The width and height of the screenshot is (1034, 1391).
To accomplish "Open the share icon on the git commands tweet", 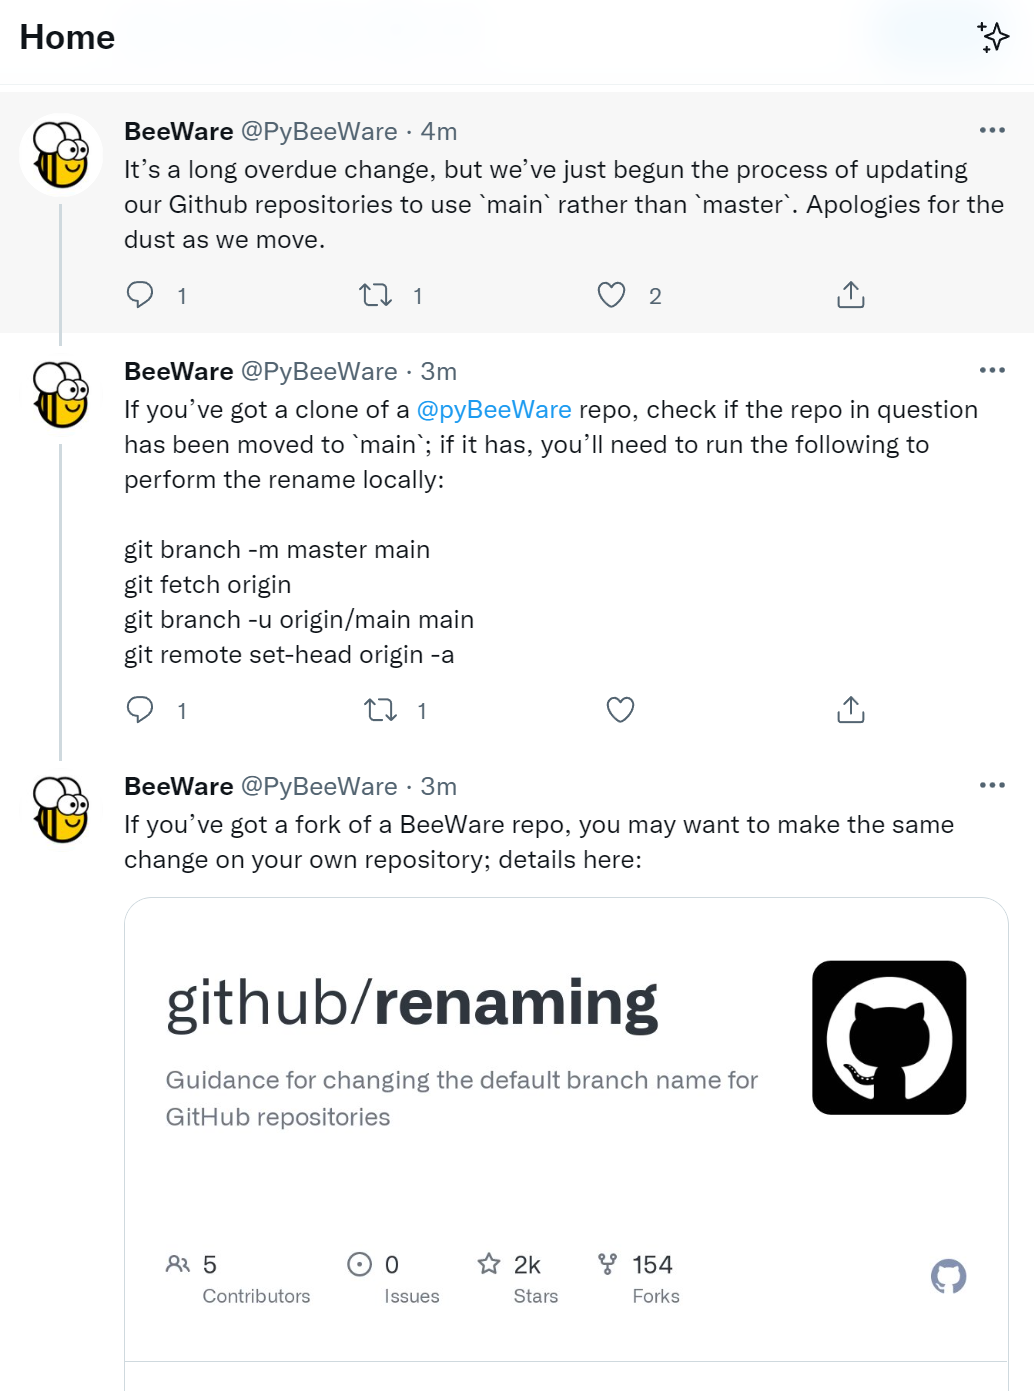I will [x=850, y=709].
